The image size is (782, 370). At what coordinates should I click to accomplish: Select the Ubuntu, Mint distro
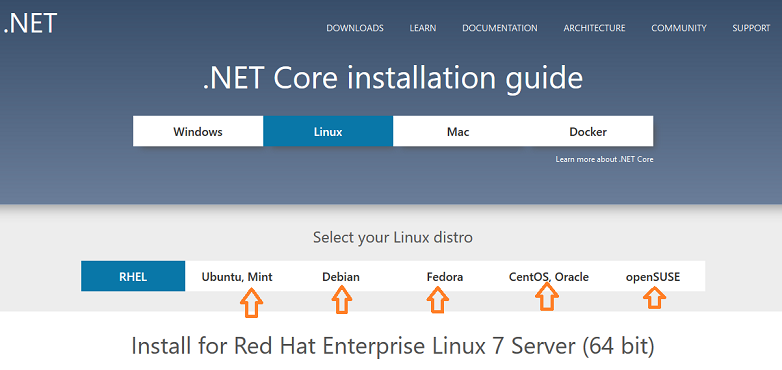pos(237,276)
